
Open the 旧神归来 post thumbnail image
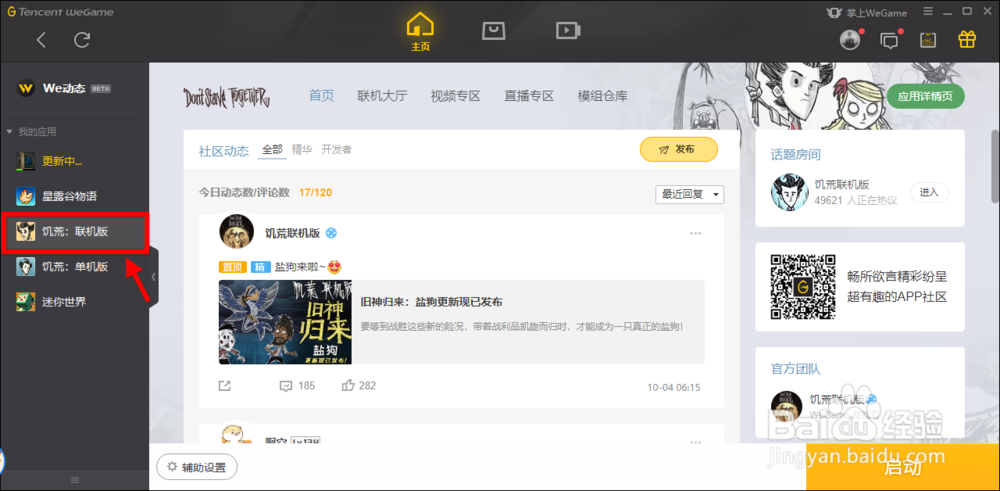tap(285, 322)
